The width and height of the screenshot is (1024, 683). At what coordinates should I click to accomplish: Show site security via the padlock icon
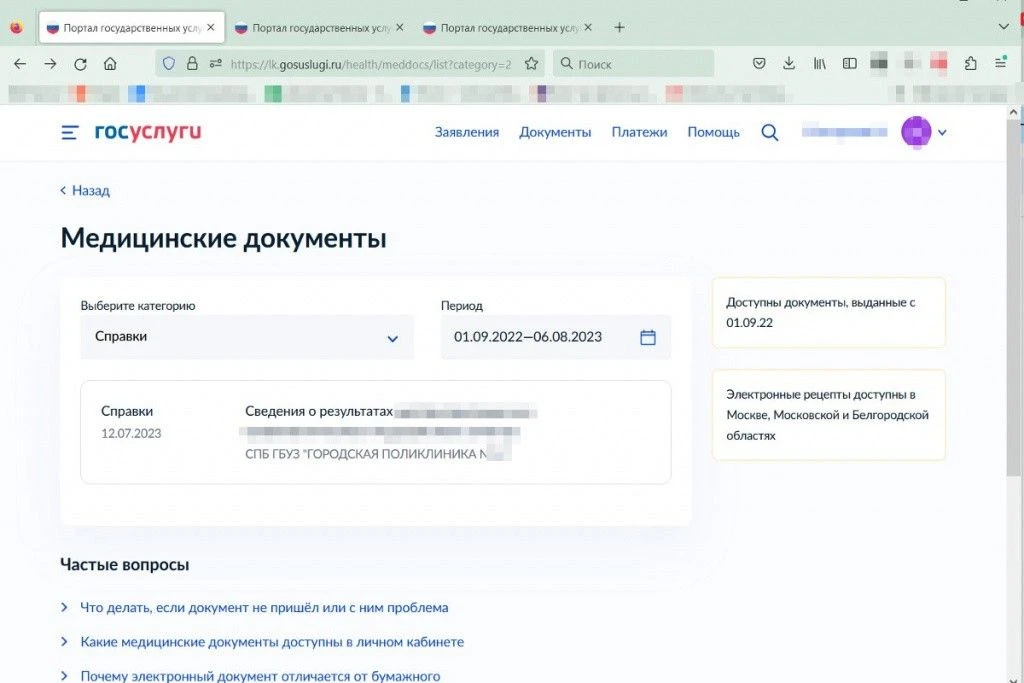point(192,63)
